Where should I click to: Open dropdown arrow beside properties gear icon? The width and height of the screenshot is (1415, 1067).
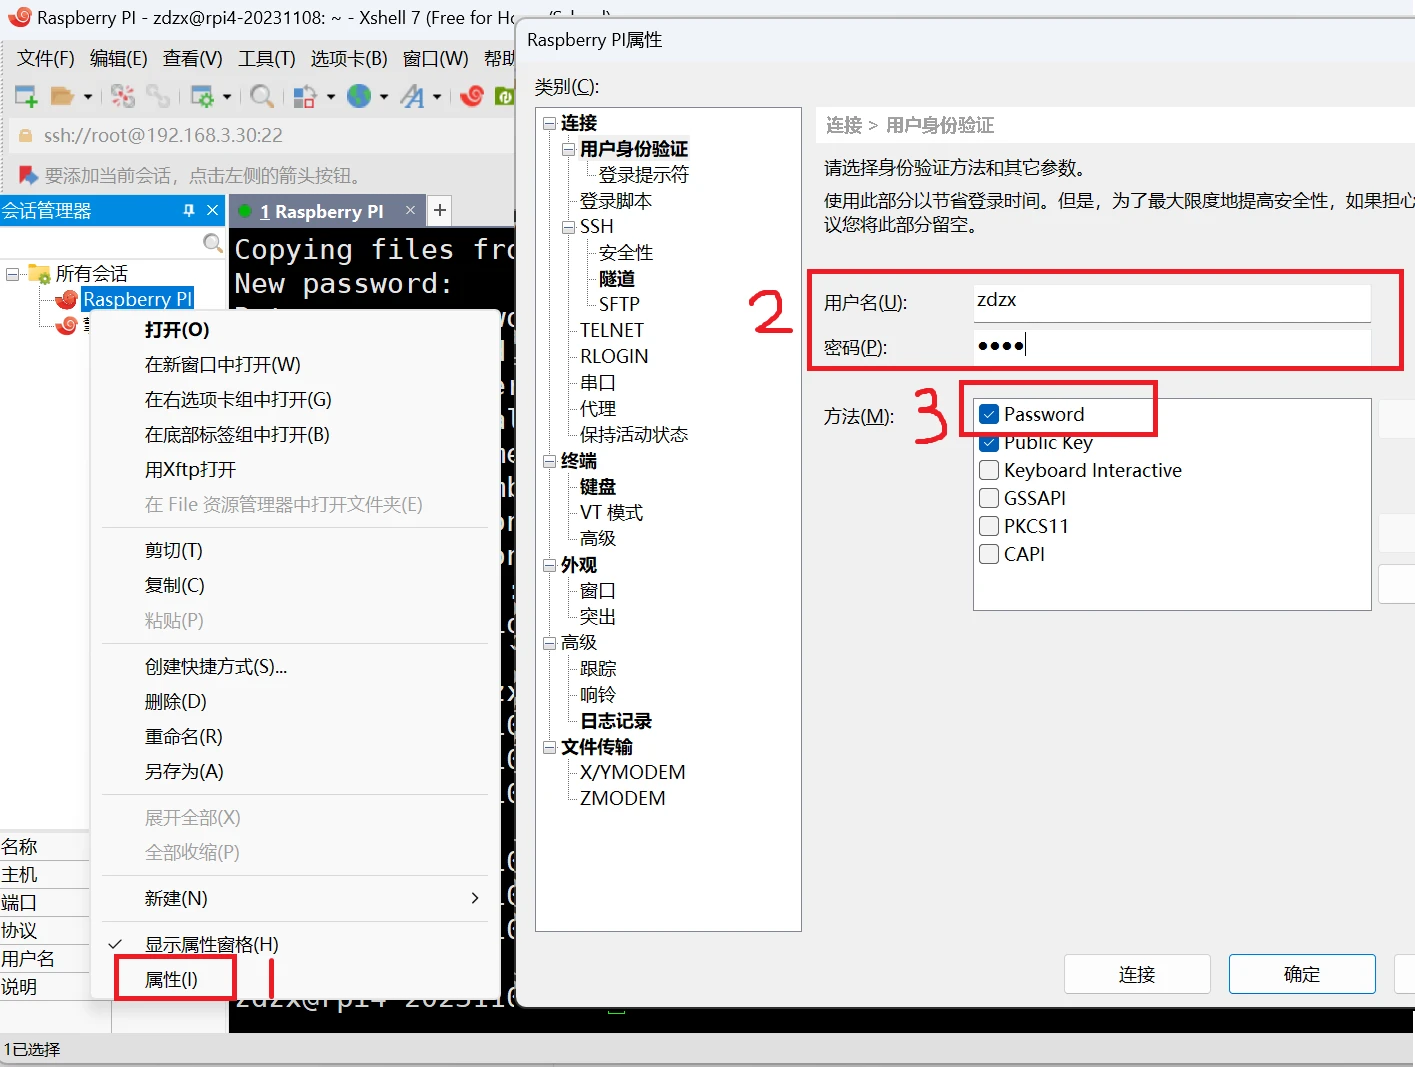(x=227, y=97)
